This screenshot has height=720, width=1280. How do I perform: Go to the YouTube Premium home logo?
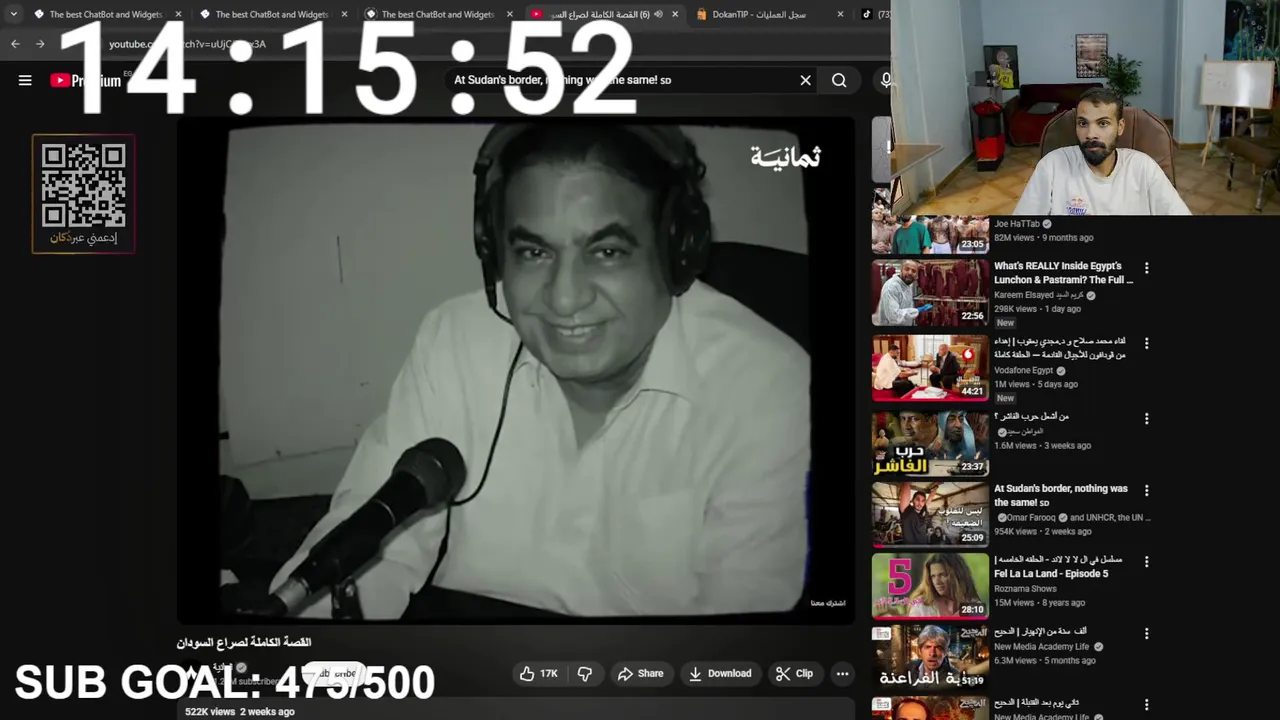click(85, 81)
